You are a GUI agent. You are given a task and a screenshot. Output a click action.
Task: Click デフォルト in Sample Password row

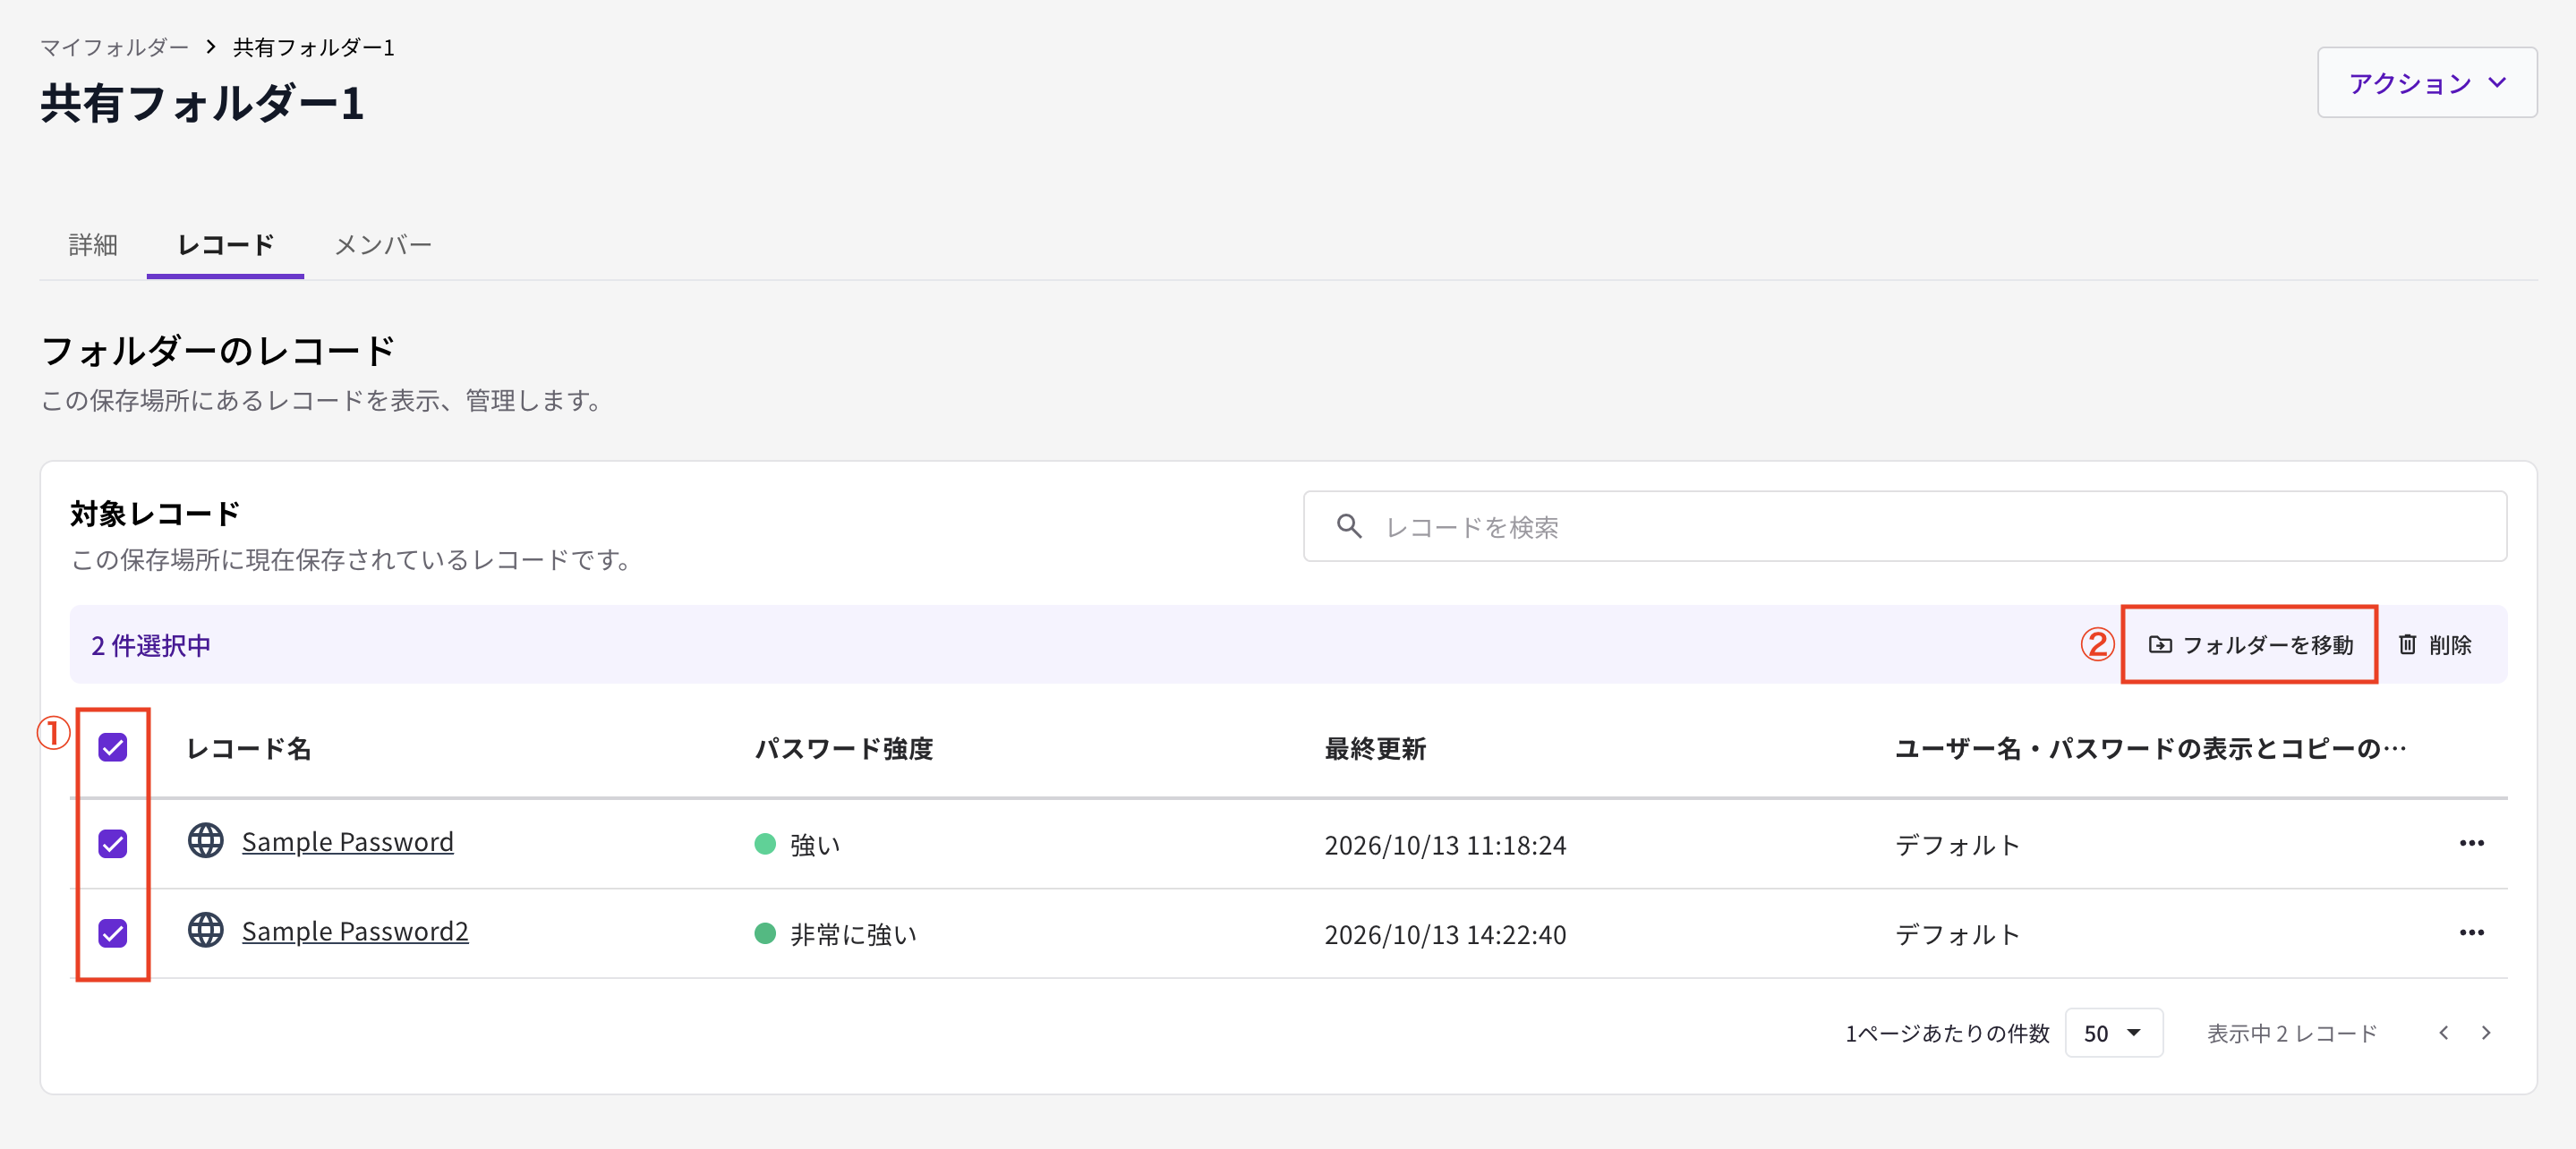tap(1957, 845)
